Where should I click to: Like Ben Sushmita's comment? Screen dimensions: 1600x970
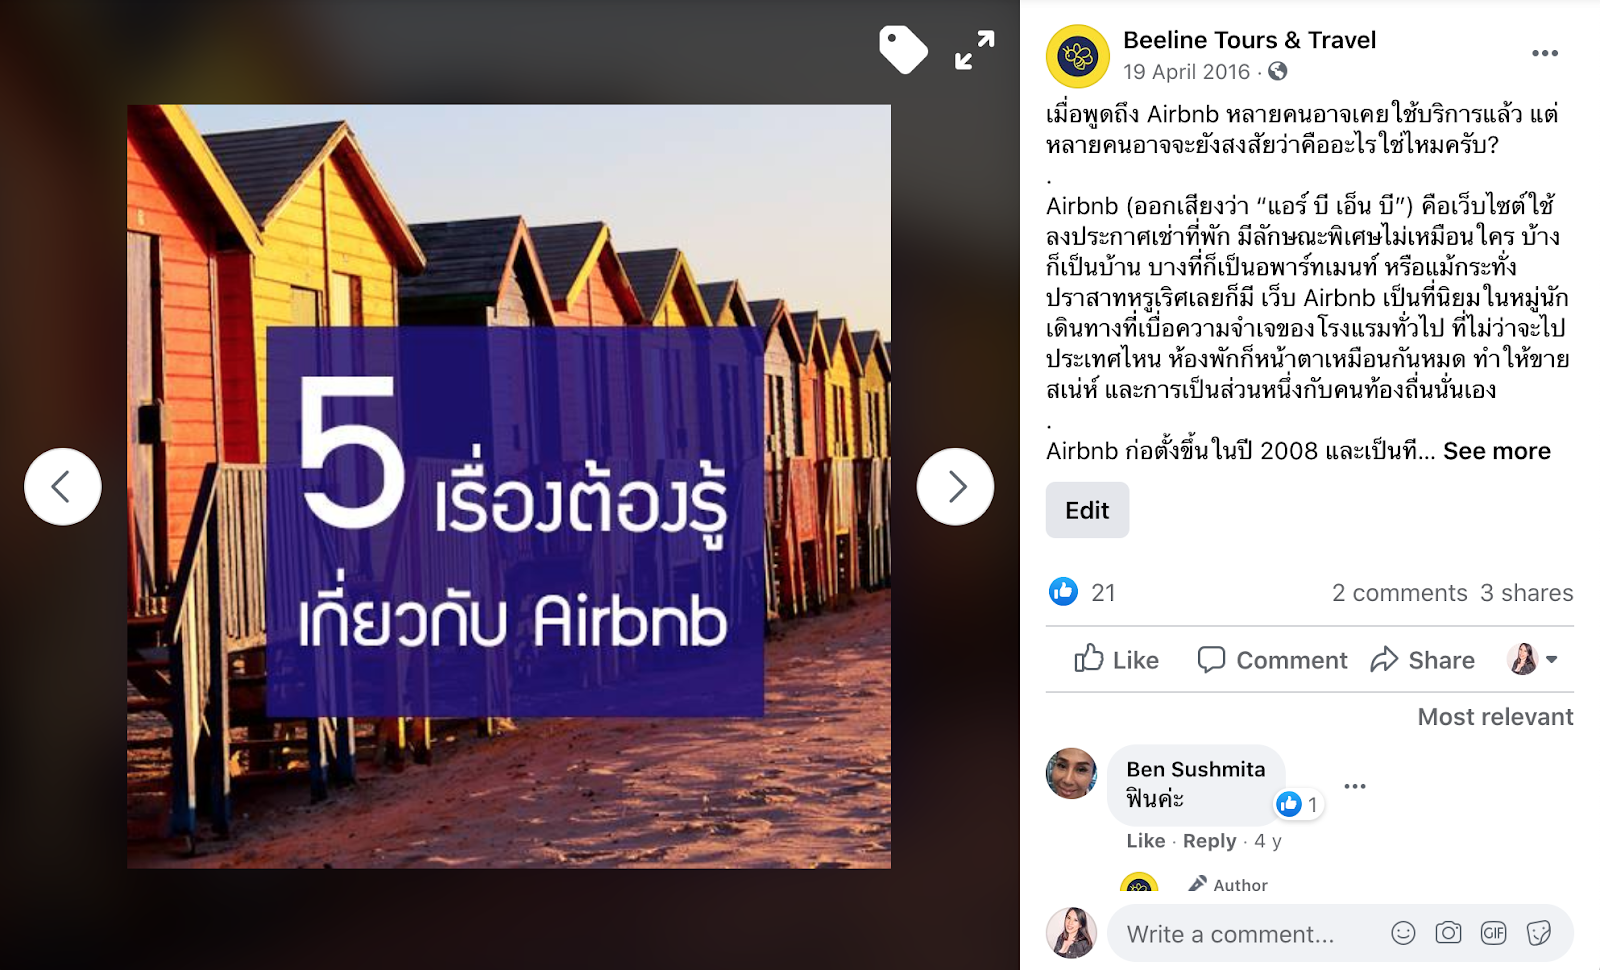coord(1145,841)
